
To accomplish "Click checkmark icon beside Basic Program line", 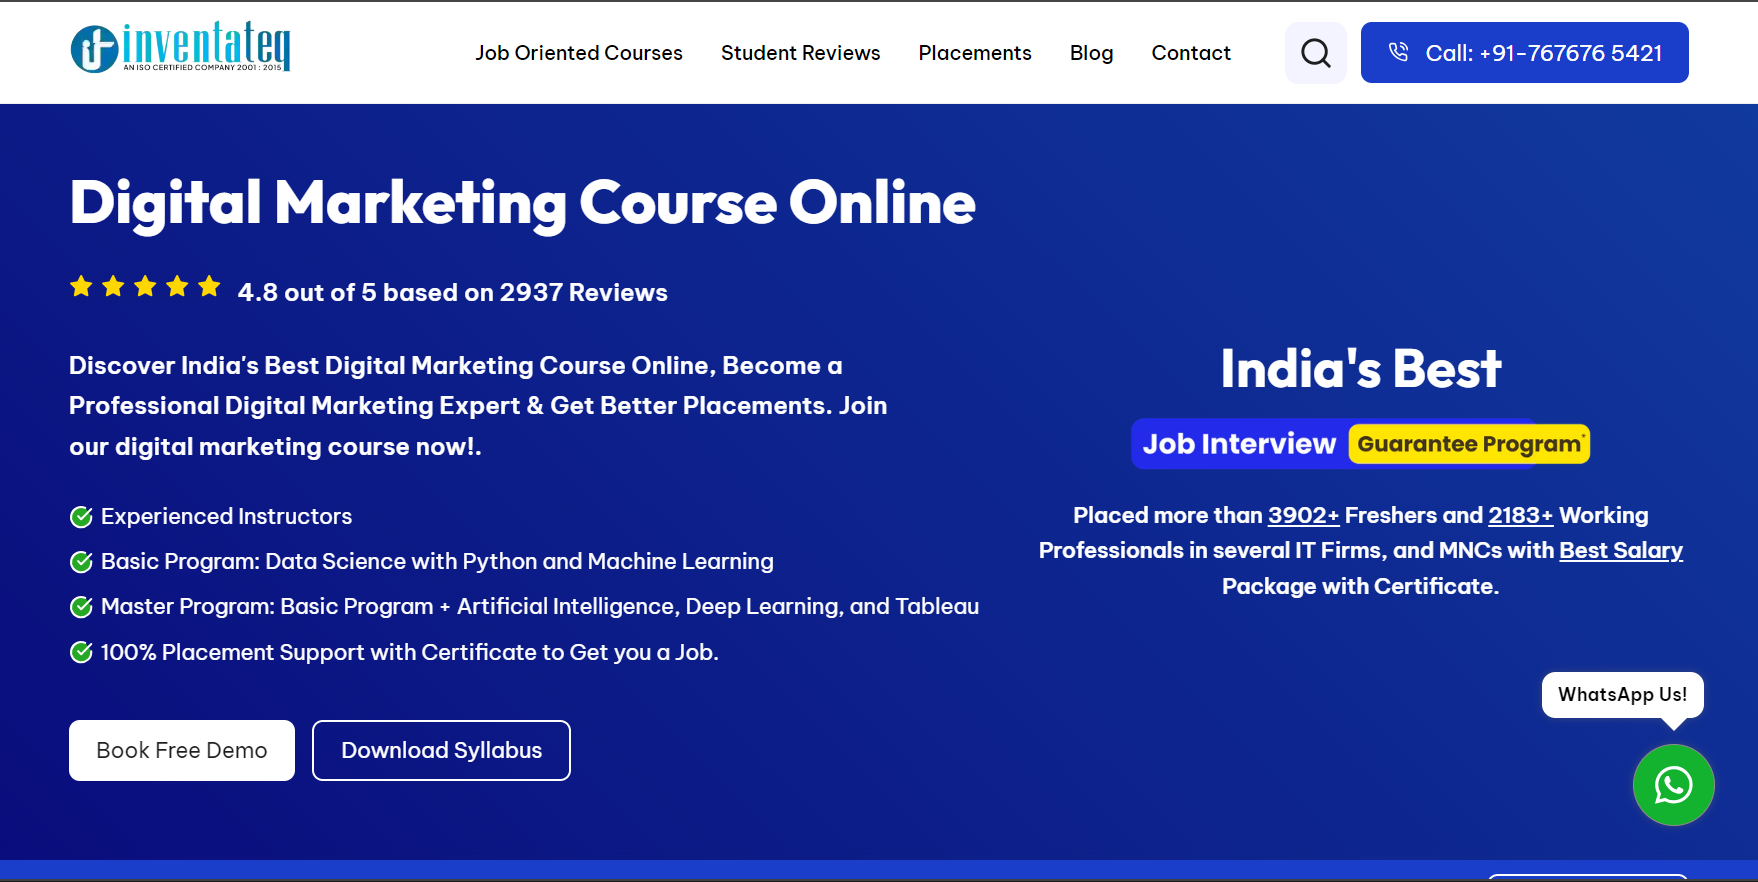I will (x=81, y=562).
